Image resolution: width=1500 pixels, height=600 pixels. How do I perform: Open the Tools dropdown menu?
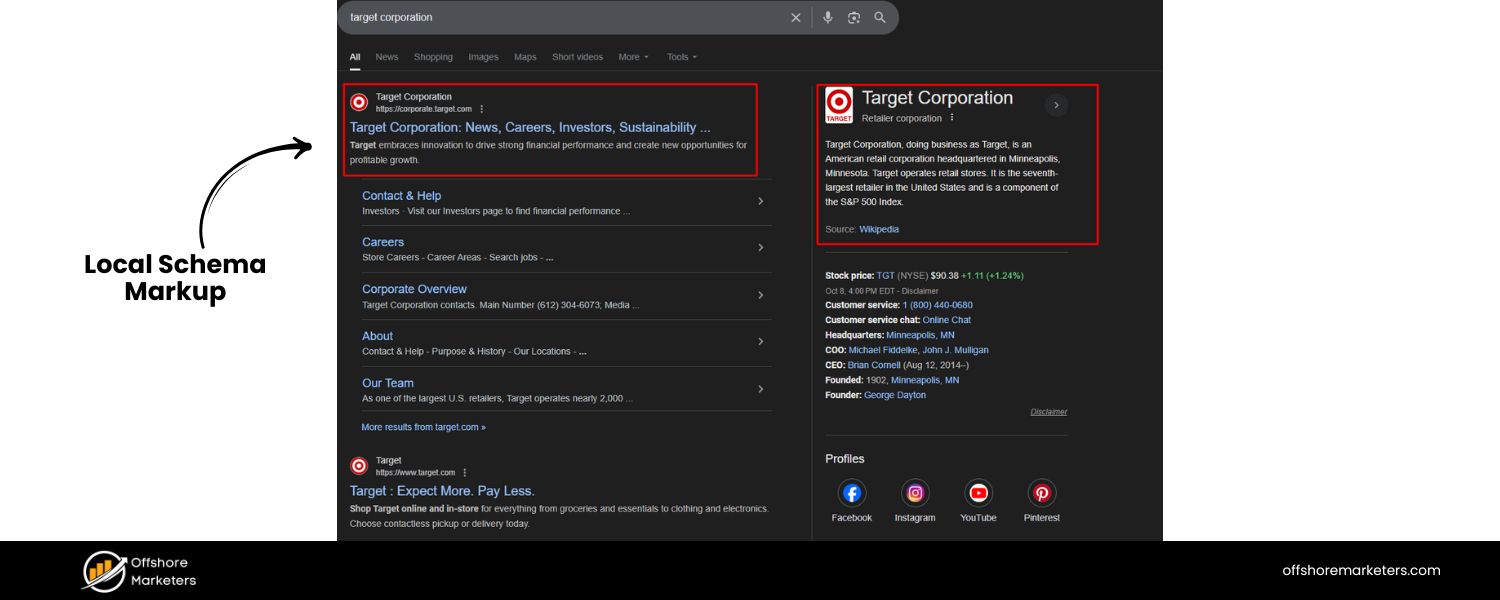point(682,57)
